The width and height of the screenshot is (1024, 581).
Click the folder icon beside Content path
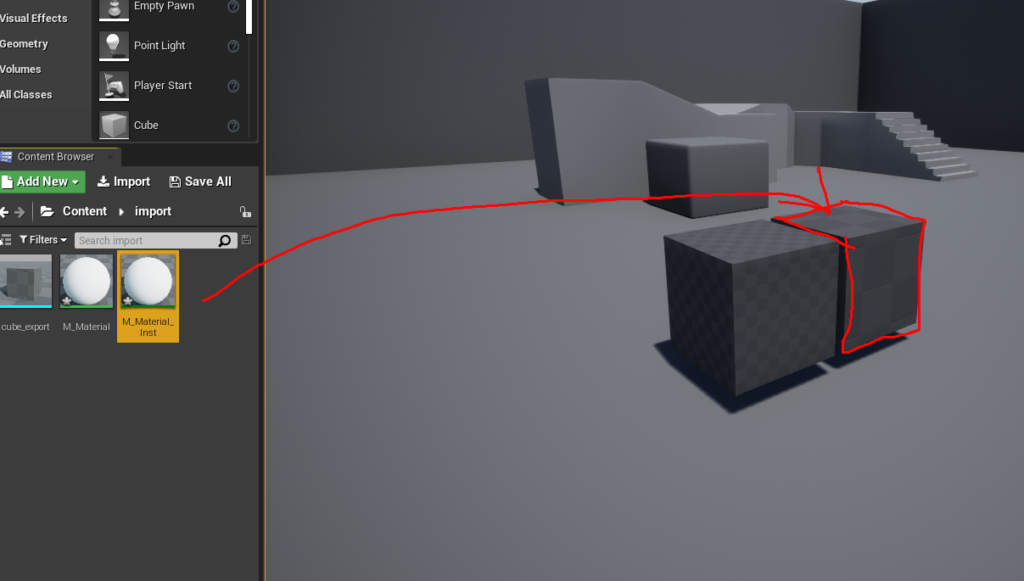pyautogui.click(x=47, y=212)
